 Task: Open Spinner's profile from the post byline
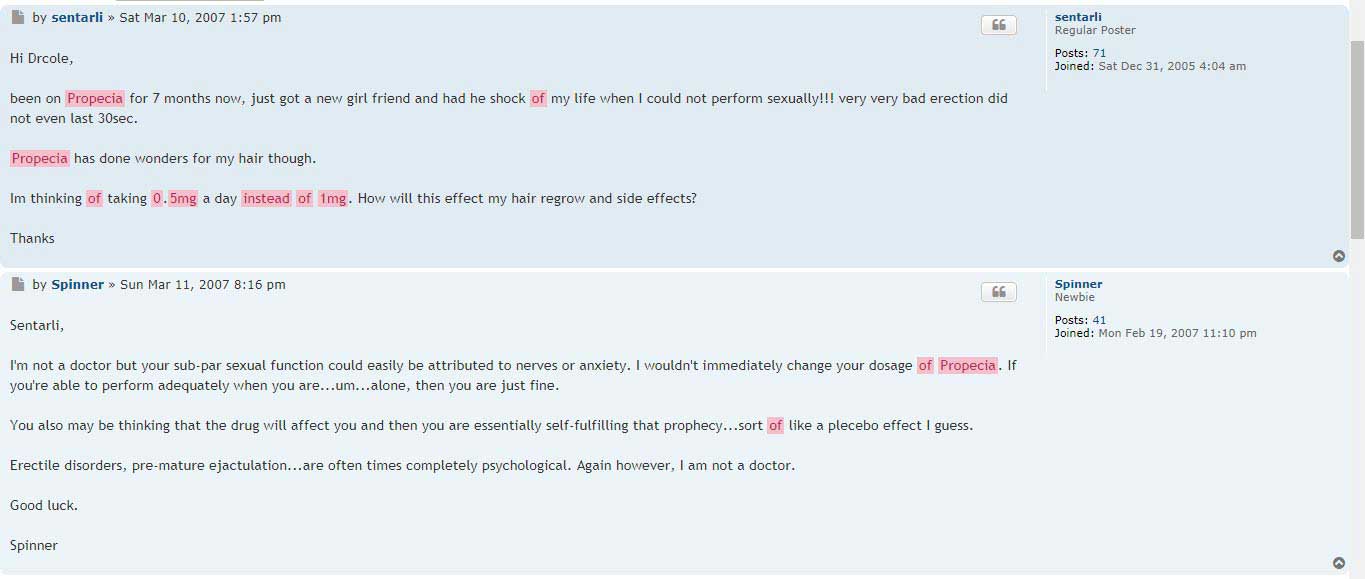(78, 284)
